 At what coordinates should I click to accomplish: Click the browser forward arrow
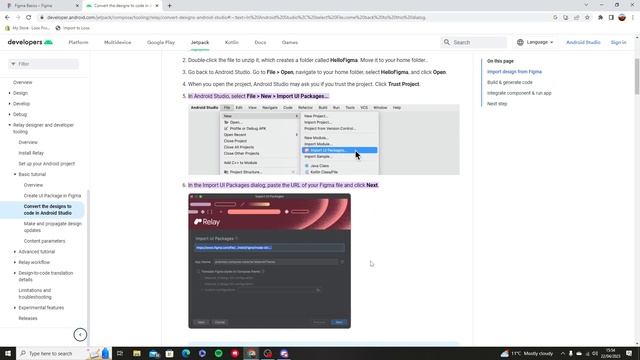(x=18, y=18)
